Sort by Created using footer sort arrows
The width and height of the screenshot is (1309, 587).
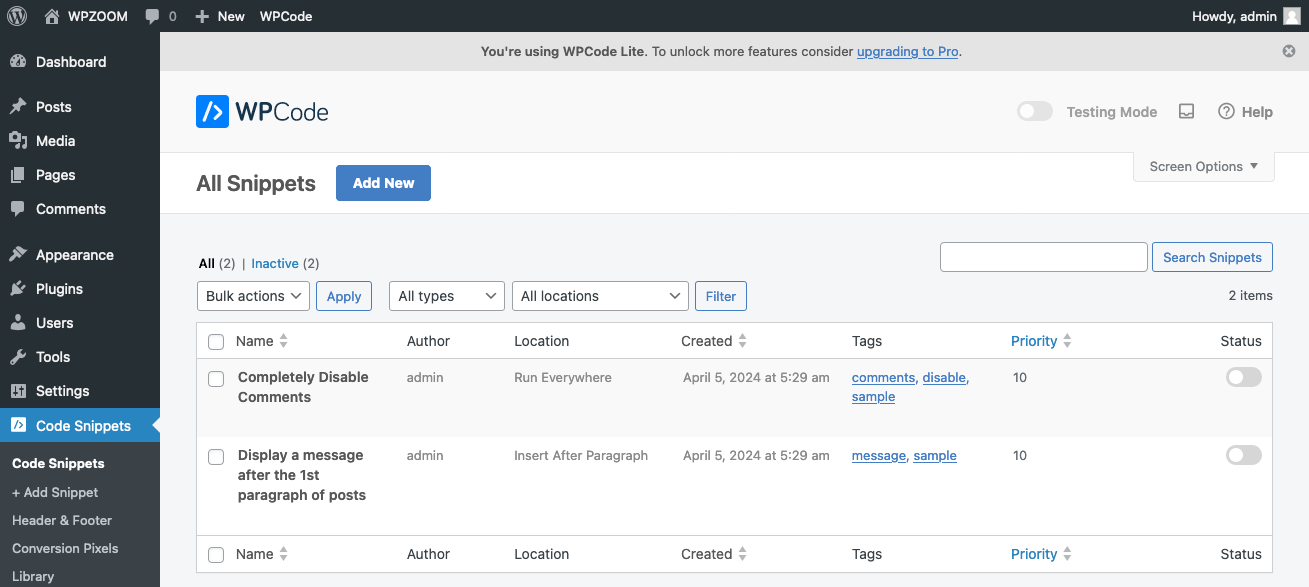click(742, 554)
